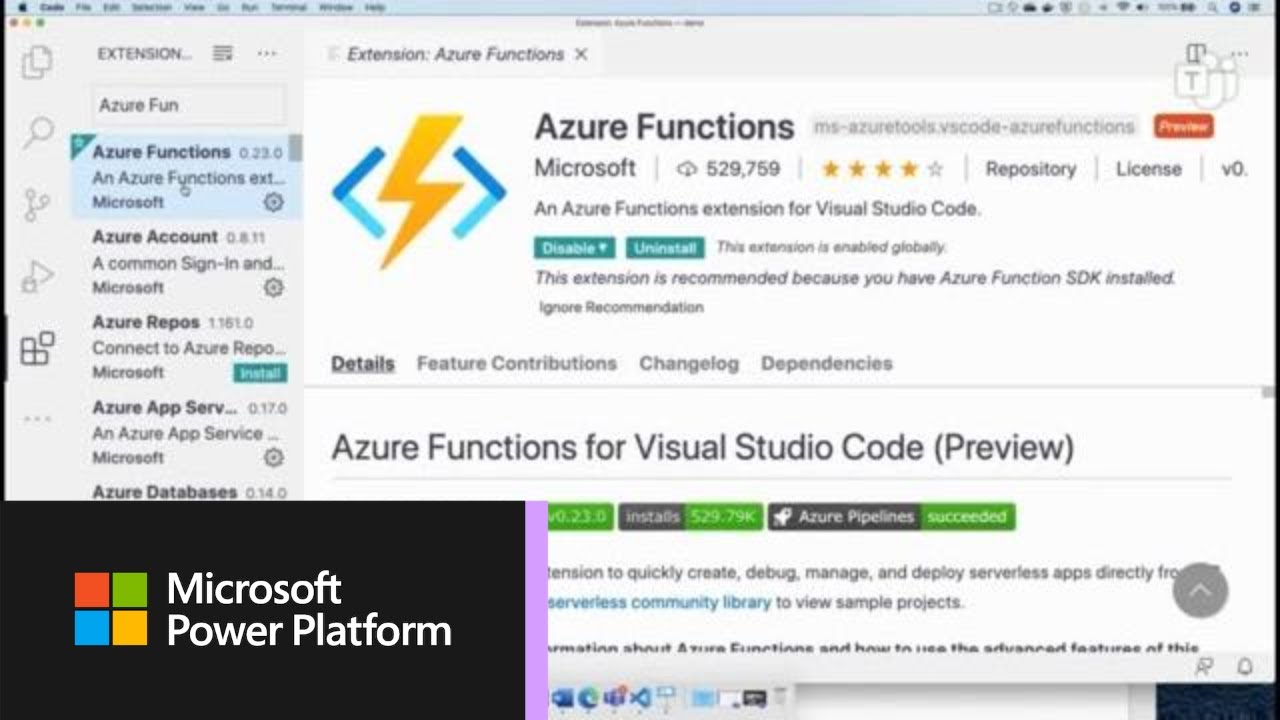Click the extension list scrollbar
The image size is (1280, 720).
(x=296, y=148)
